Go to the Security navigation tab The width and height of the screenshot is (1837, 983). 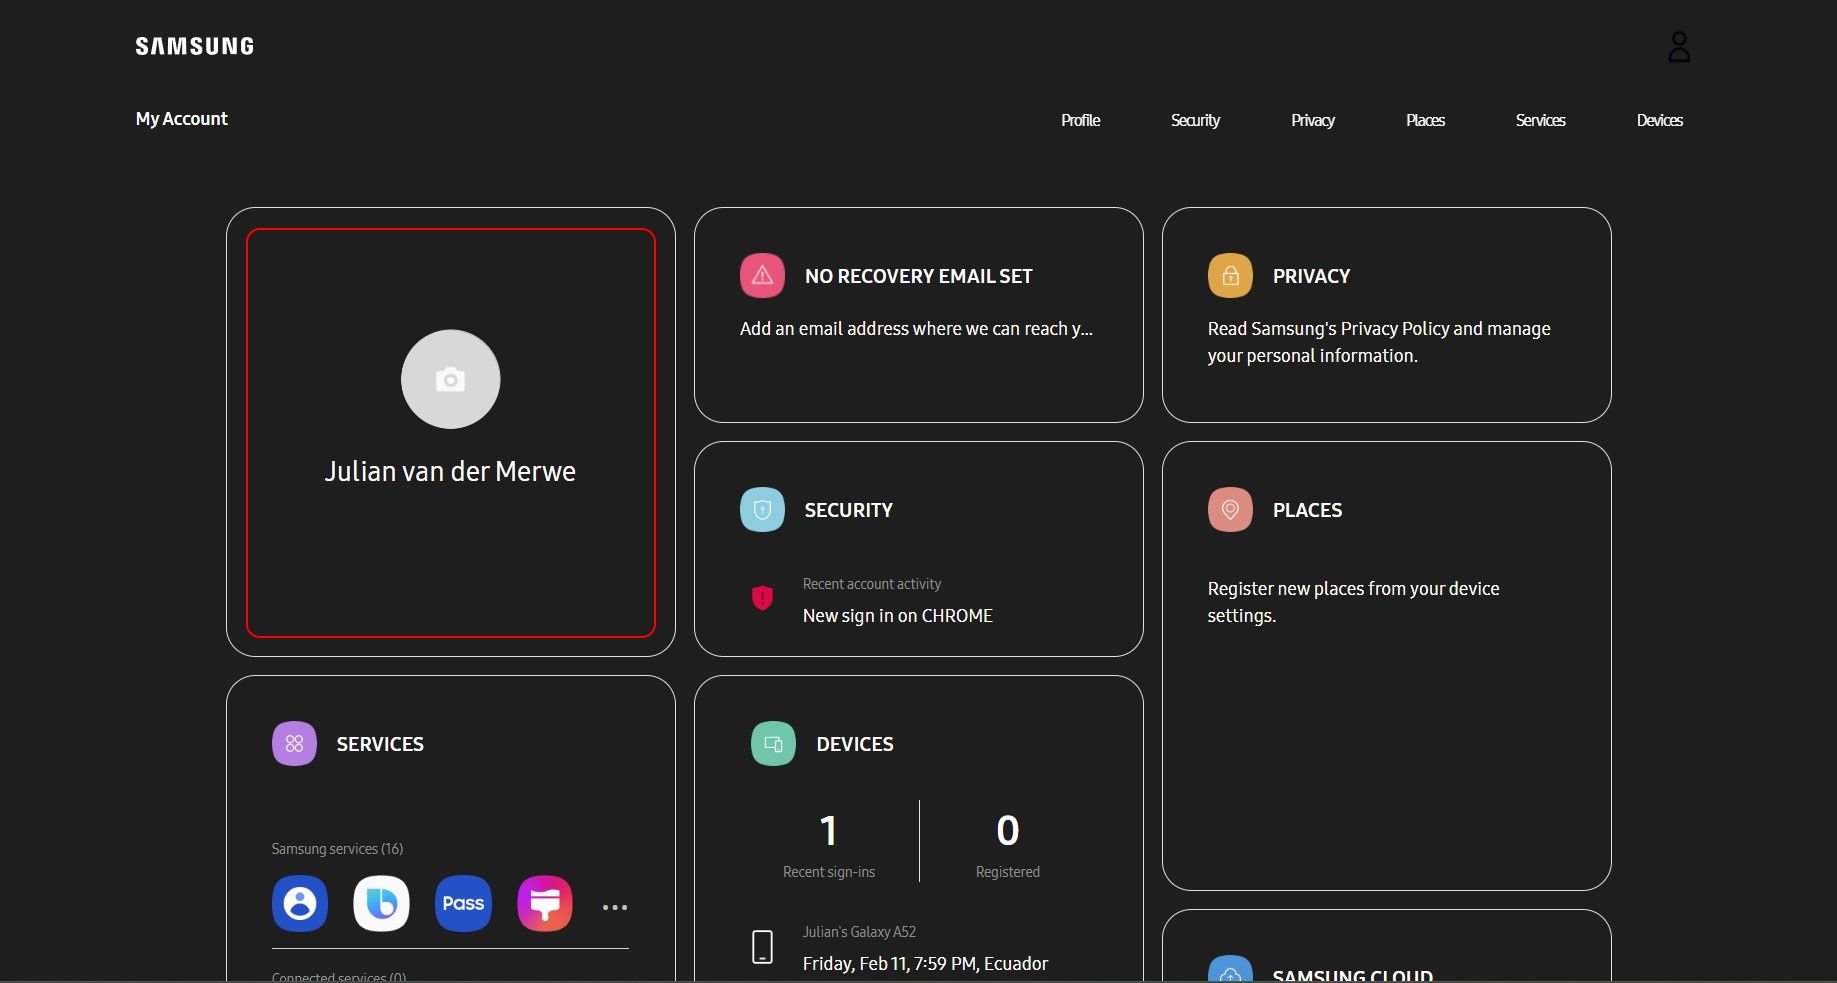tap(1195, 120)
